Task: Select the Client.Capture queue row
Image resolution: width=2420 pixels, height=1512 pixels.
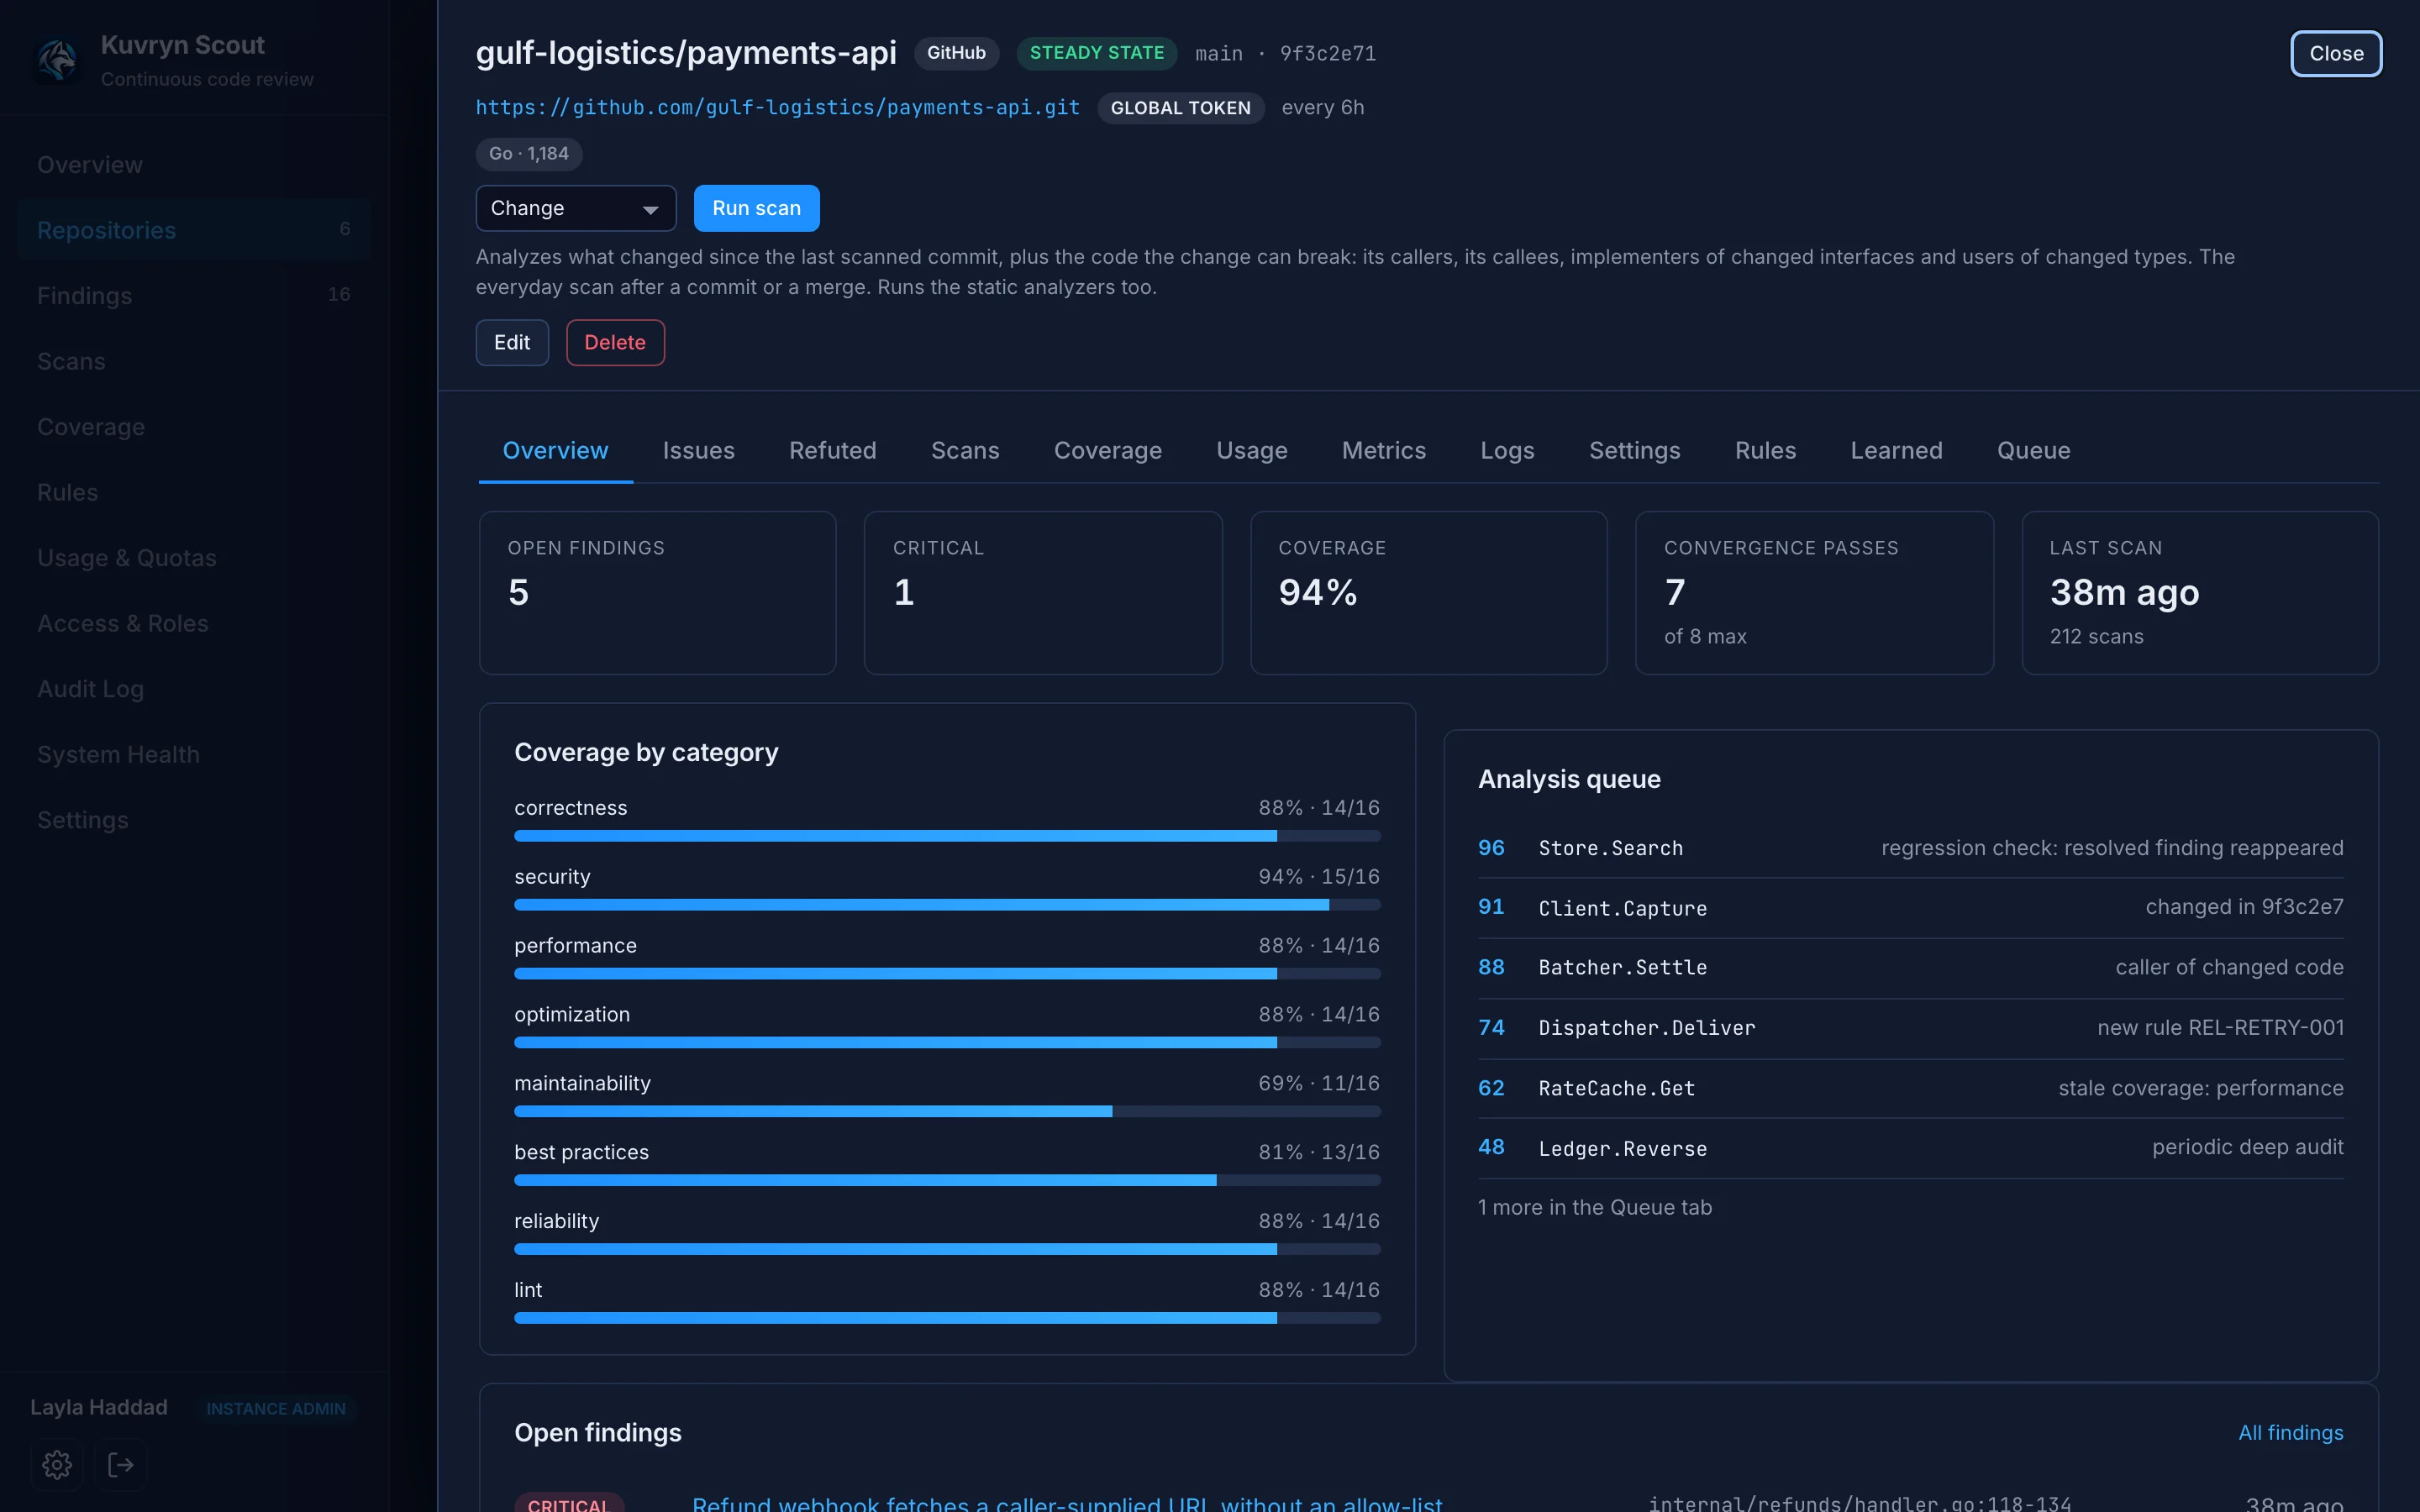Action: click(1910, 908)
